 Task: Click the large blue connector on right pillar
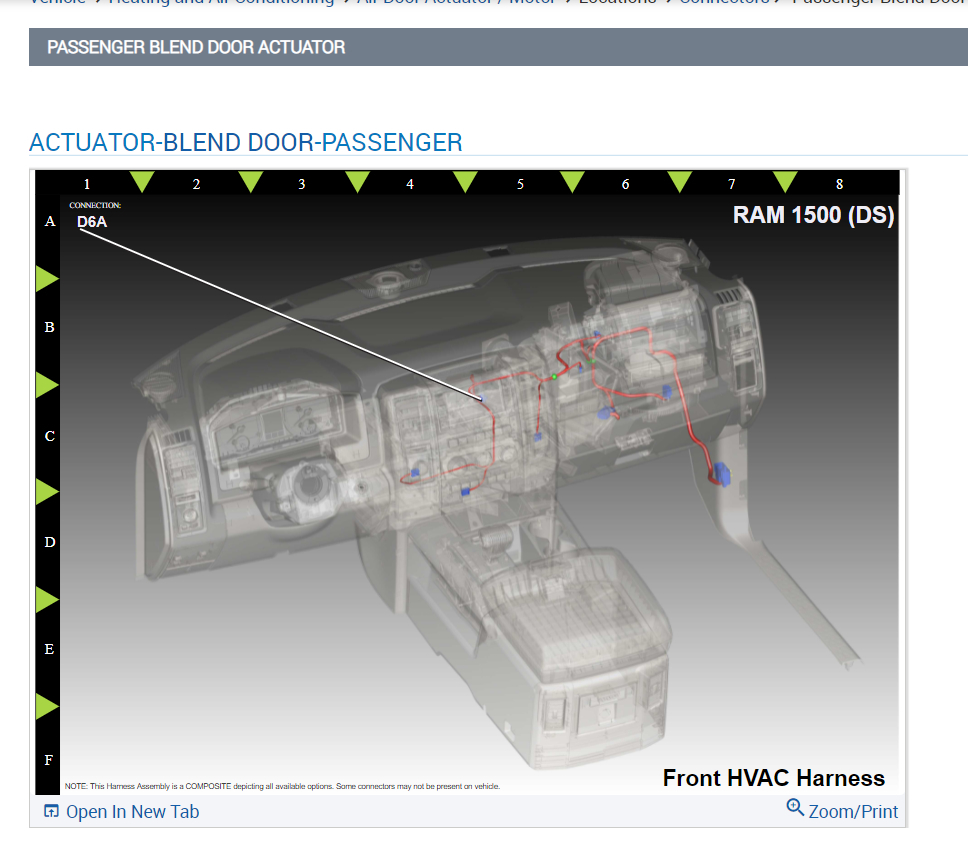click(x=721, y=474)
